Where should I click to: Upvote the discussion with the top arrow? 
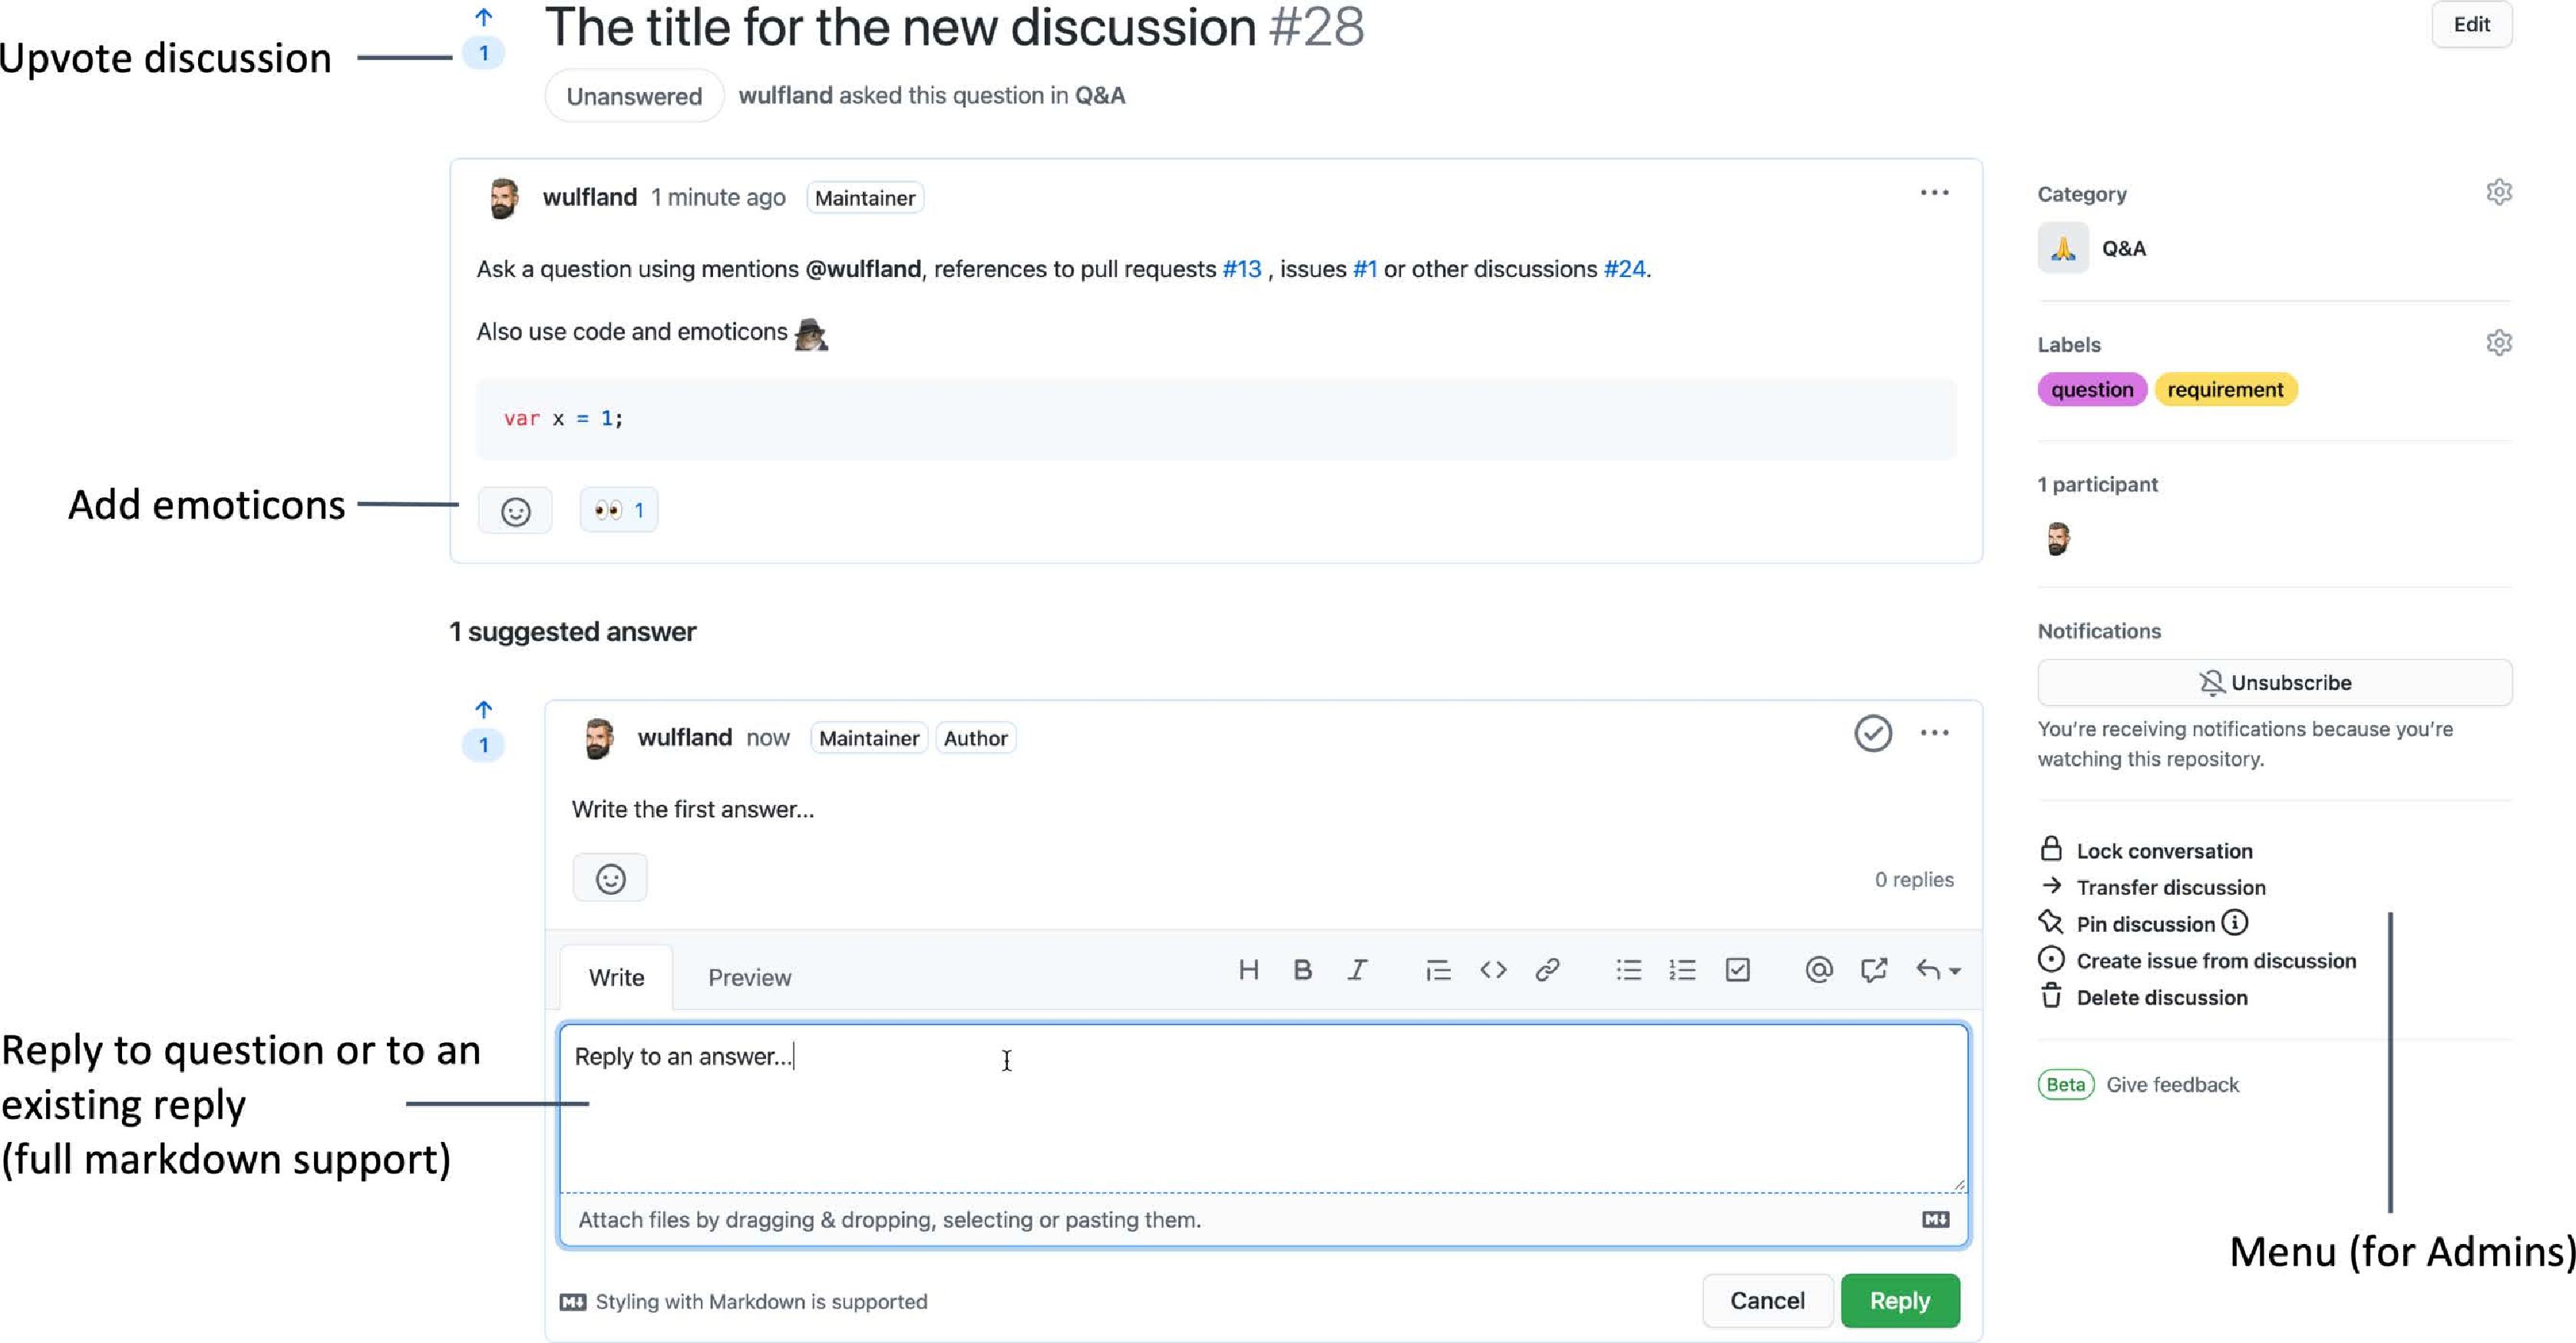pos(484,17)
